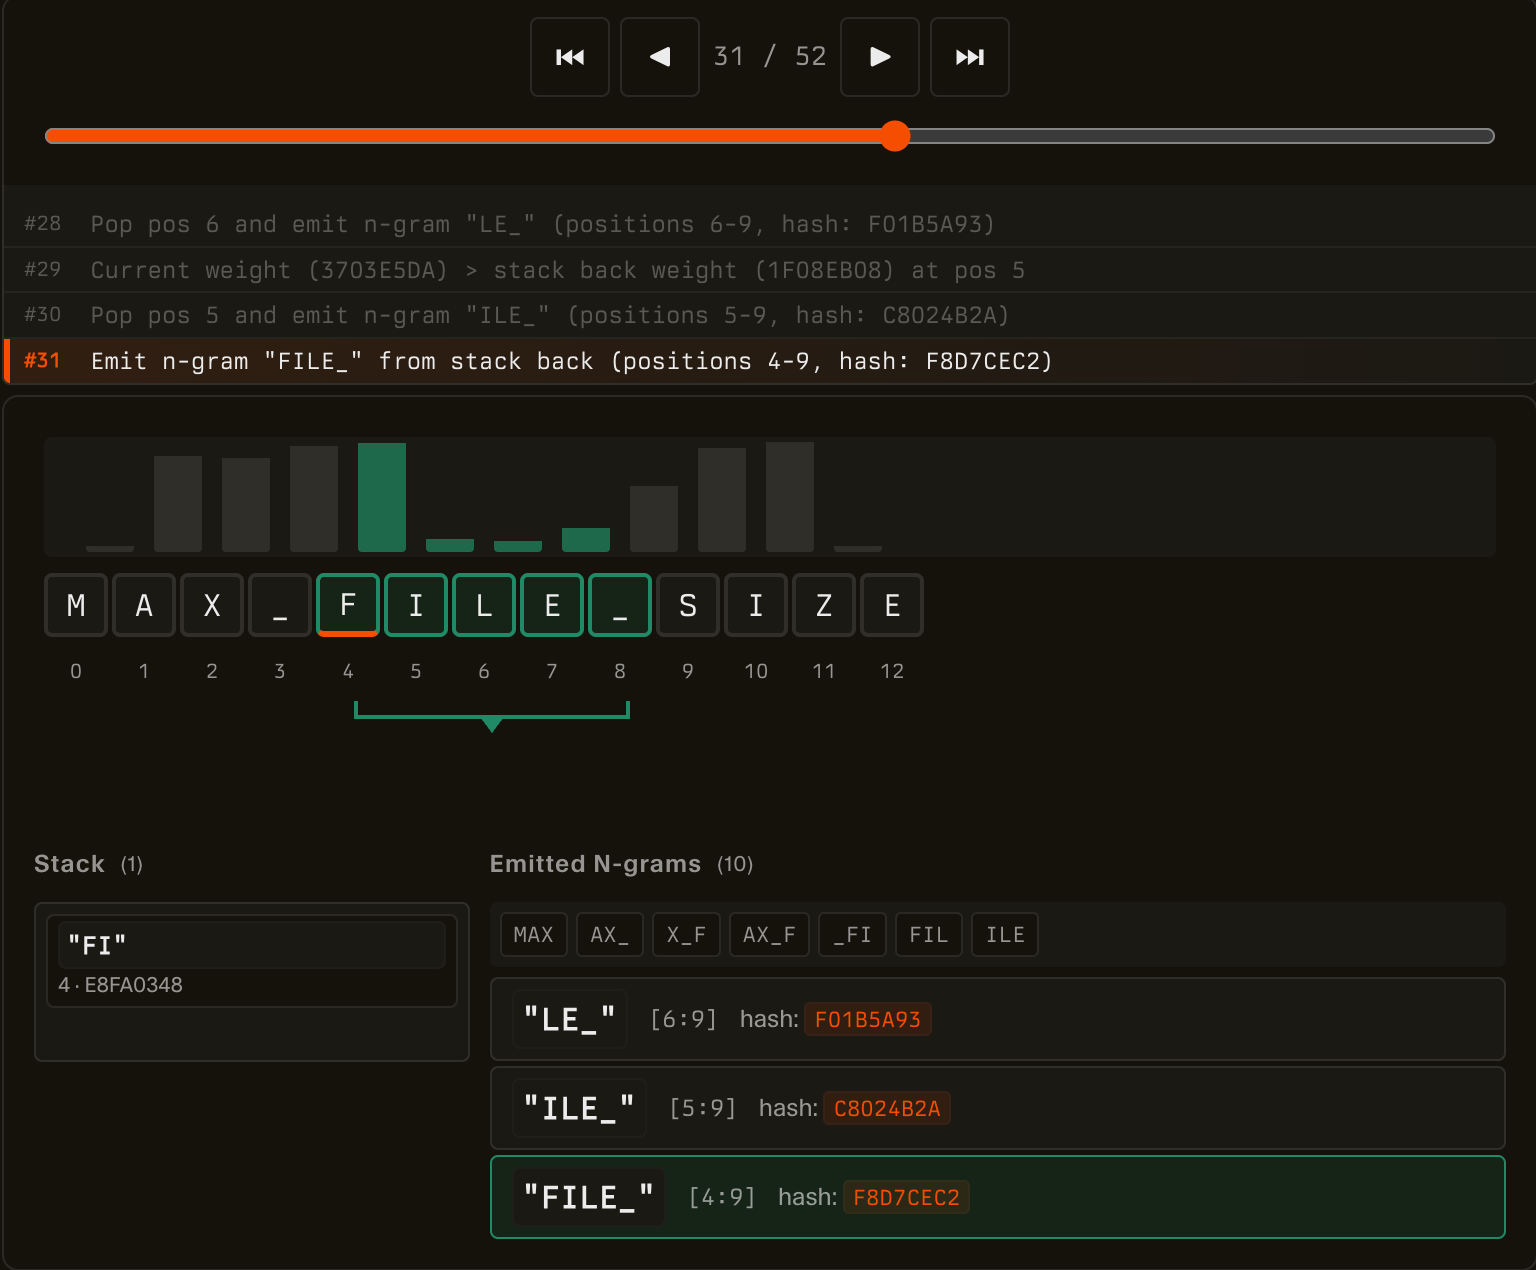This screenshot has height=1270, width=1536.
Task: Click hash value C8024B2A
Action: pos(887,1108)
